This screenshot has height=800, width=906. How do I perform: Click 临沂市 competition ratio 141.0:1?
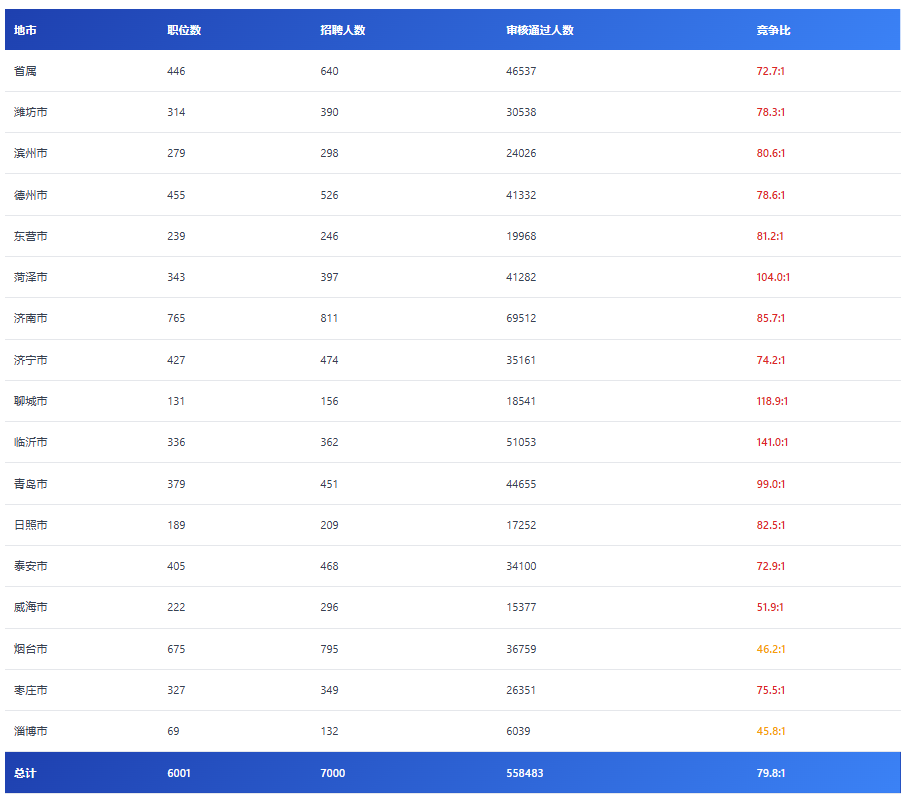pyautogui.click(x=773, y=442)
